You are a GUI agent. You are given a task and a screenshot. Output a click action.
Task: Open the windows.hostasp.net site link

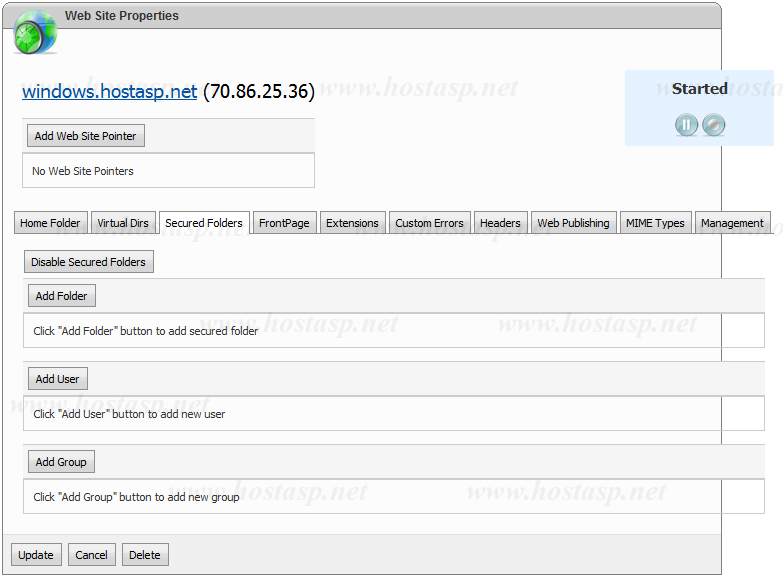tap(110, 92)
